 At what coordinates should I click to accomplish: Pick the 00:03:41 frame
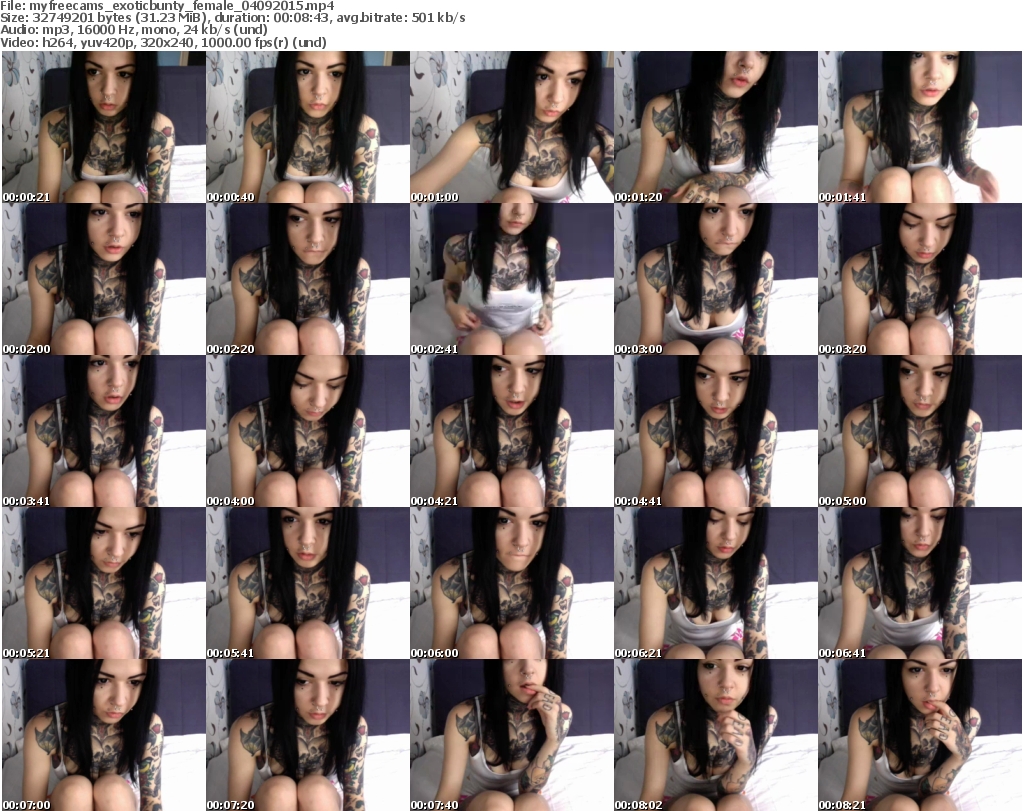104,431
